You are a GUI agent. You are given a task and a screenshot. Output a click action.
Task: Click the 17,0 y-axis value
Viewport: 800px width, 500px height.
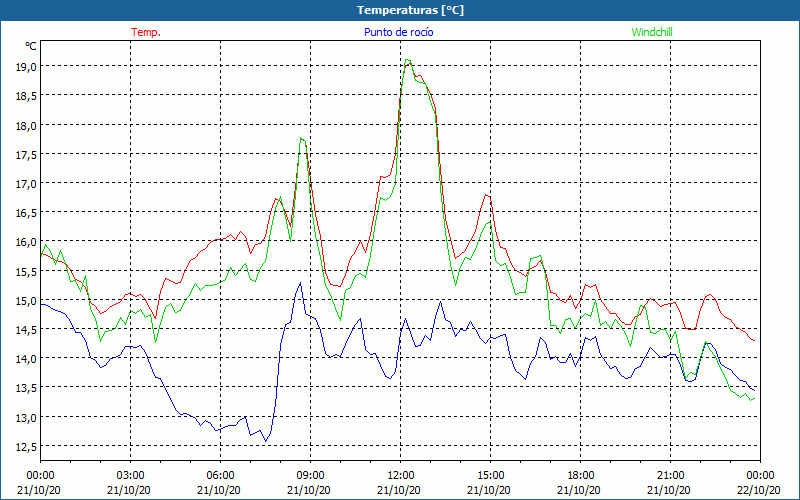click(26, 183)
